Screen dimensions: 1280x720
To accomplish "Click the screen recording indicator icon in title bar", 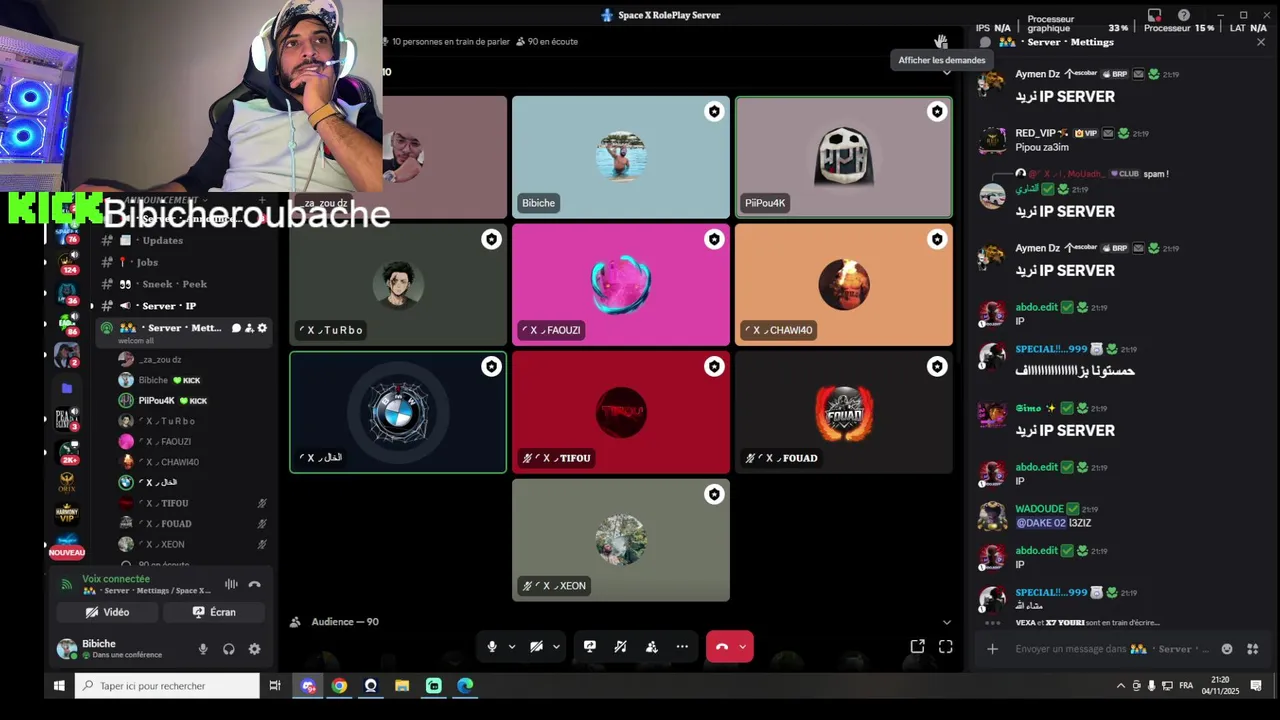I will 1155,15.
